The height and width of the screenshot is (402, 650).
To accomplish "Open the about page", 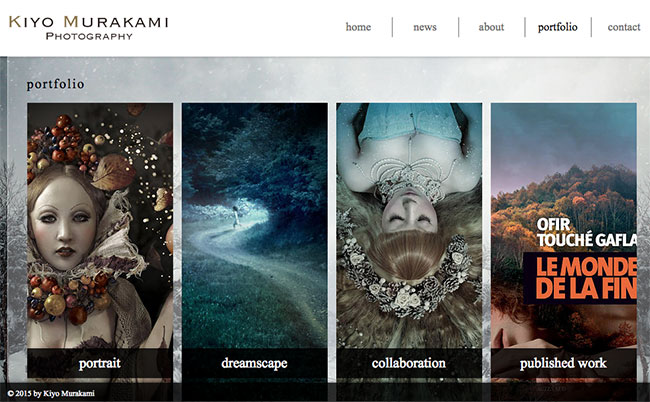I will 491,27.
